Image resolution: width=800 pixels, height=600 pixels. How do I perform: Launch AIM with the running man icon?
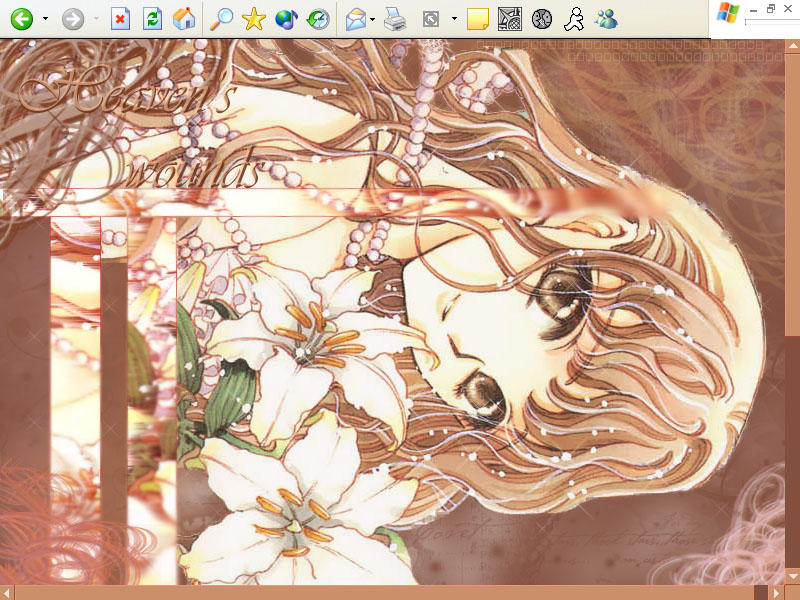pyautogui.click(x=574, y=19)
